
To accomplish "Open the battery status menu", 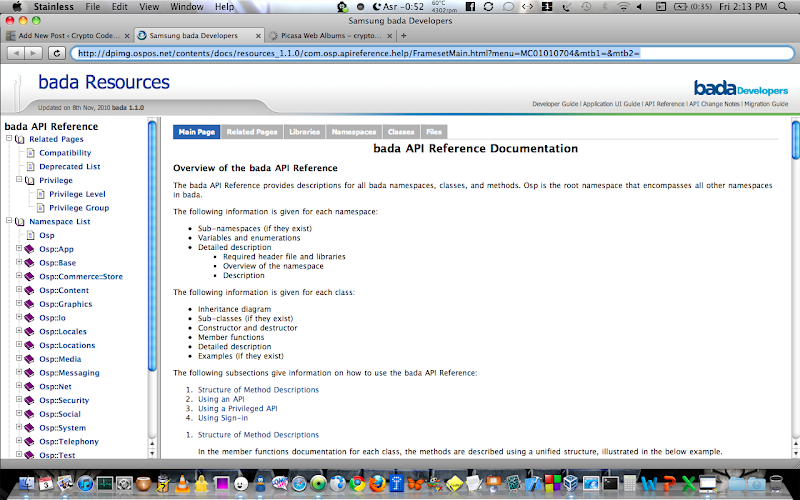I will (x=693, y=7).
